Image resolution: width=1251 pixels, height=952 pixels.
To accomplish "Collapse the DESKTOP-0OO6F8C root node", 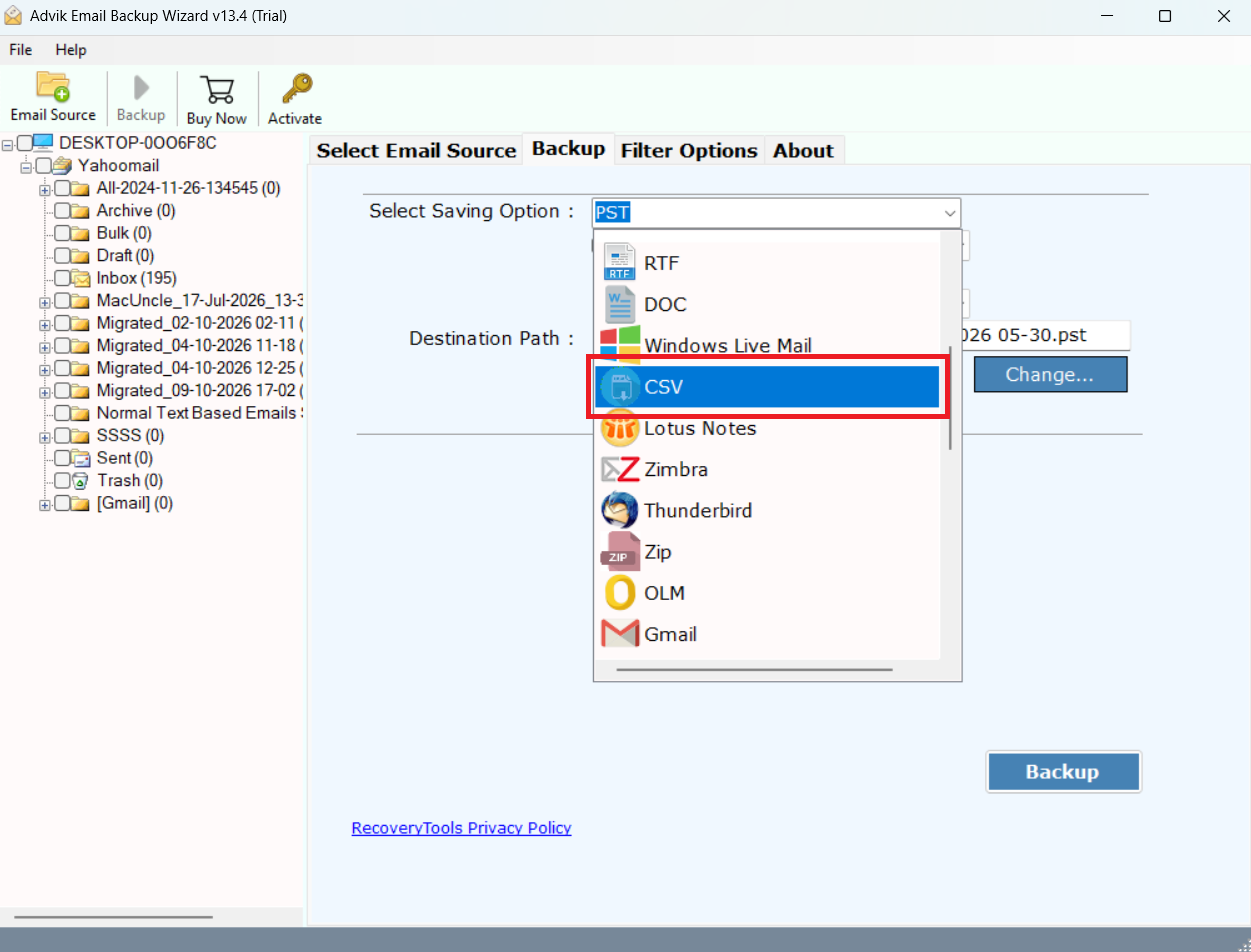I will pos(8,144).
